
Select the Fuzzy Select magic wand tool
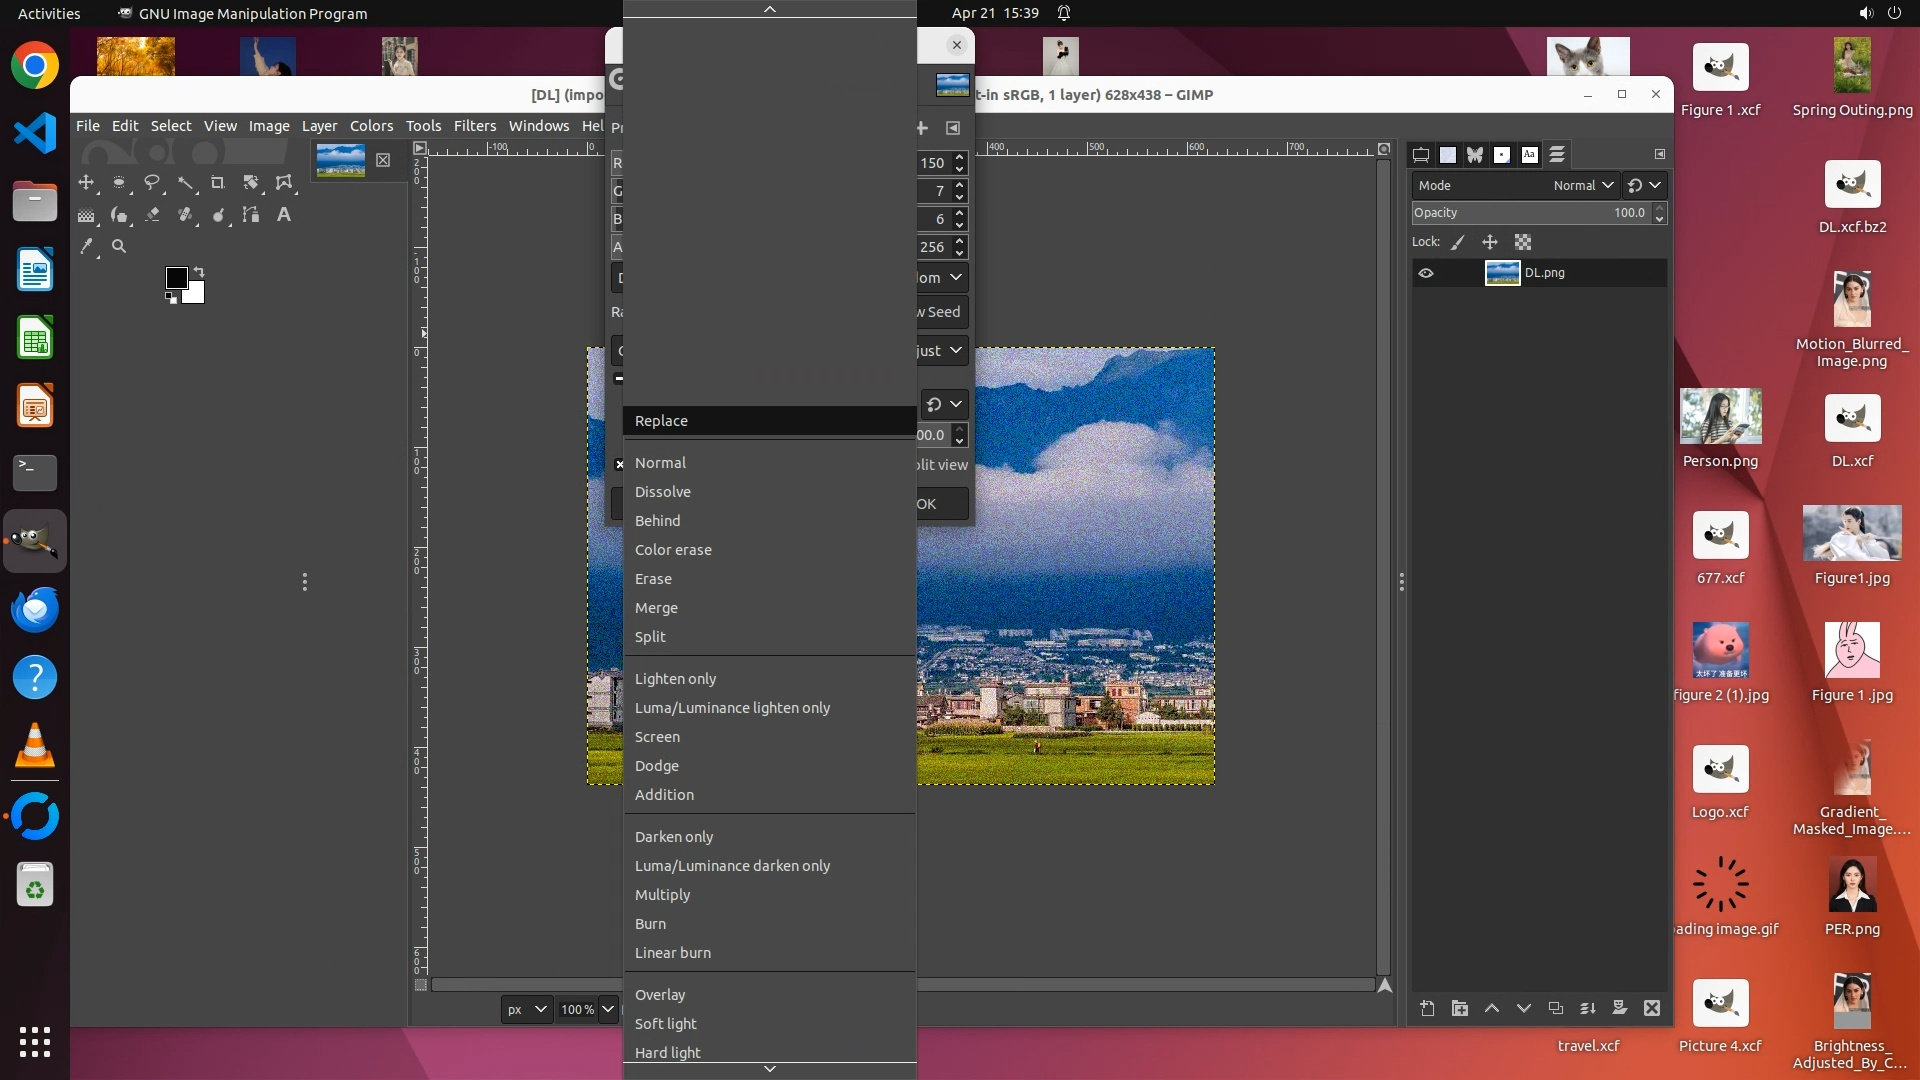click(186, 183)
